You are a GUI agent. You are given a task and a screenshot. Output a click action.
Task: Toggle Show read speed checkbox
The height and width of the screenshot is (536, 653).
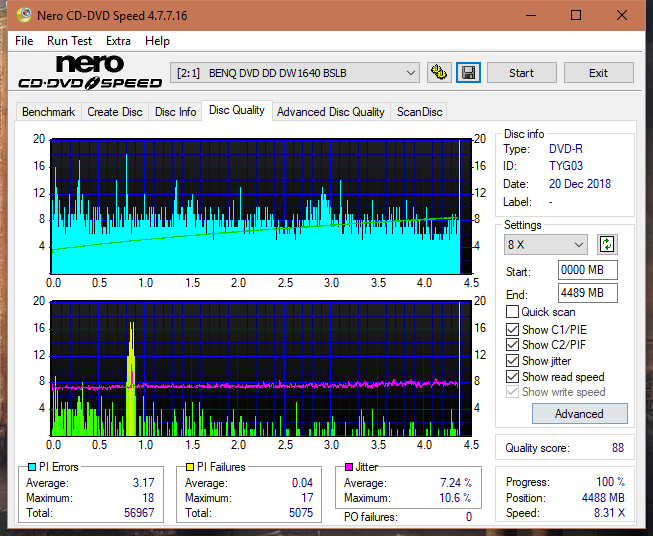point(512,376)
